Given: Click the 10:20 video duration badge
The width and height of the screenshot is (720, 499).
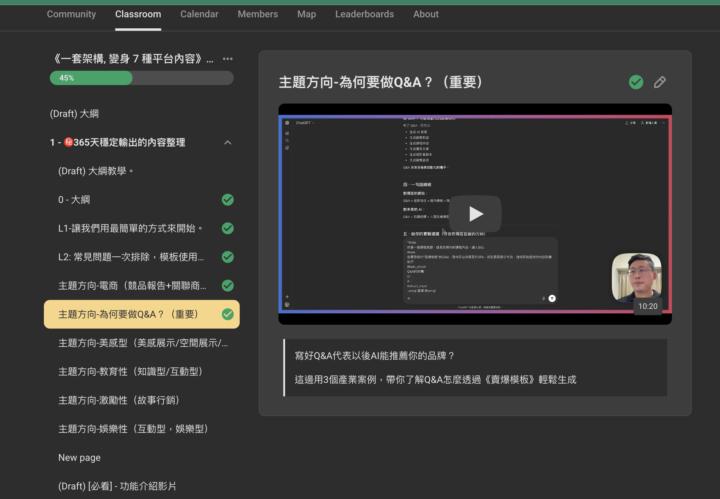Looking at the screenshot, I should (647, 306).
